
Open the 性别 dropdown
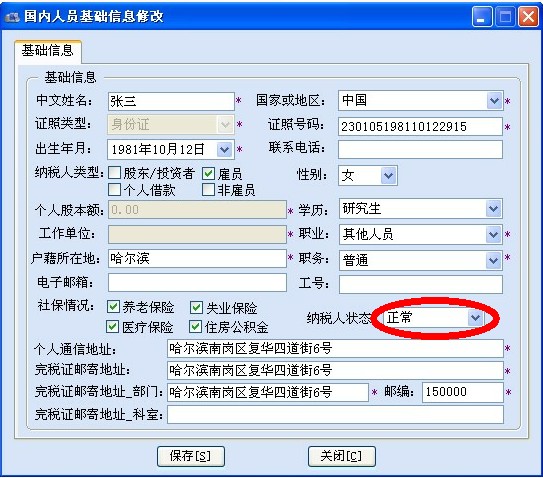(389, 175)
